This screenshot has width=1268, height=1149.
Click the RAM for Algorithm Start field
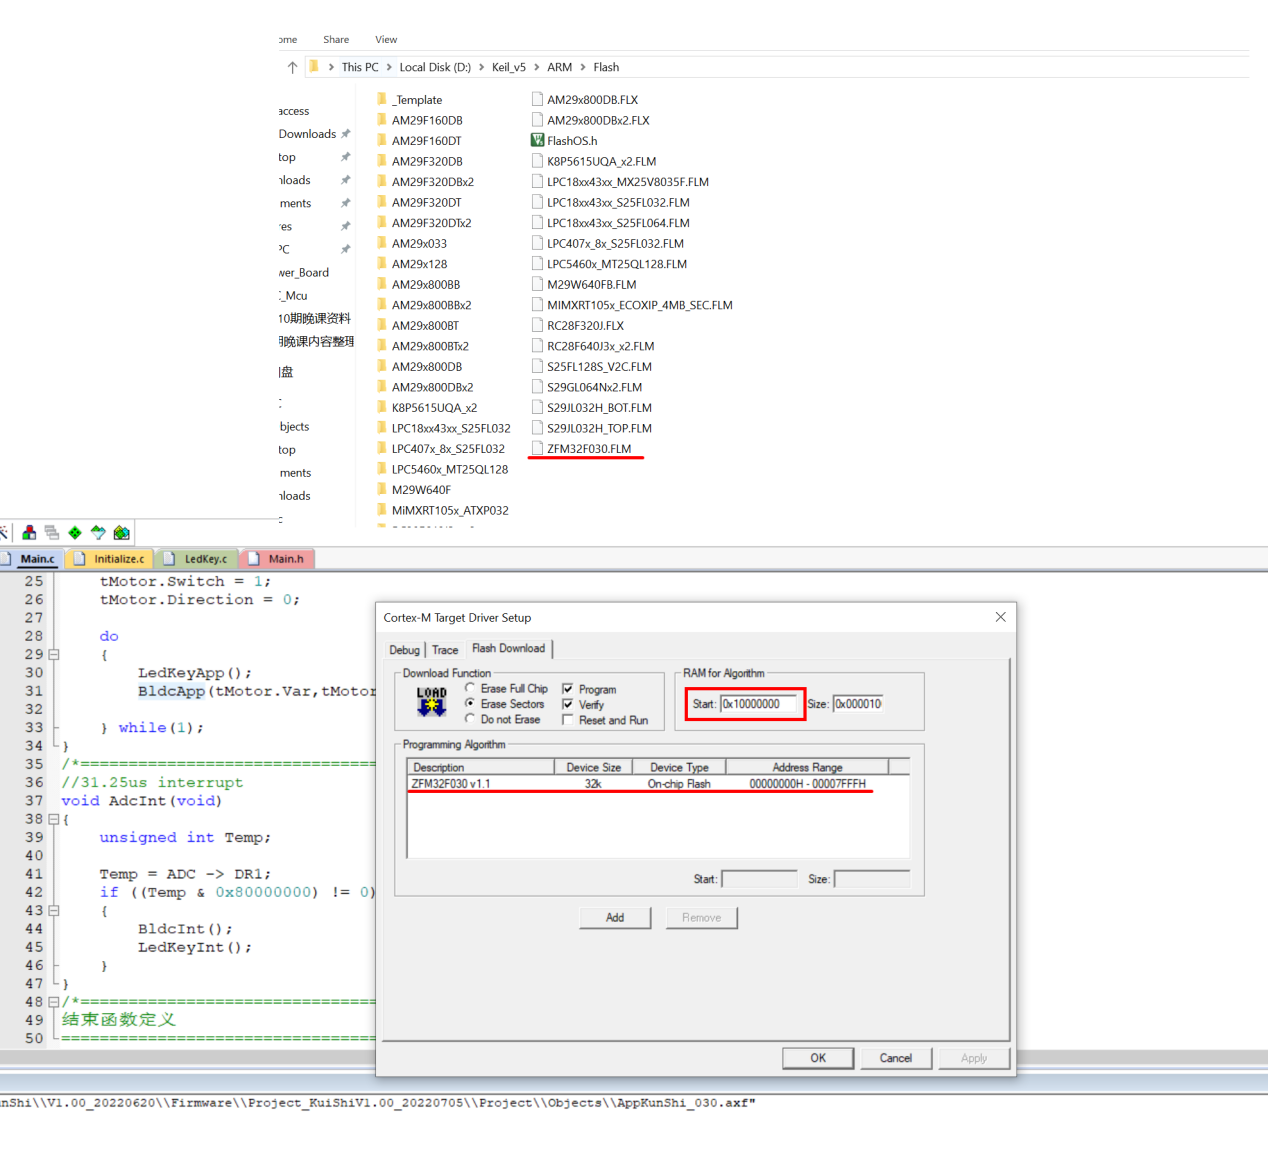tap(760, 704)
